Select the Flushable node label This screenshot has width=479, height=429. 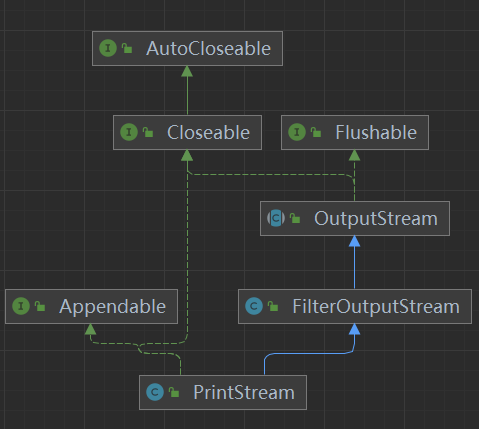tap(376, 132)
